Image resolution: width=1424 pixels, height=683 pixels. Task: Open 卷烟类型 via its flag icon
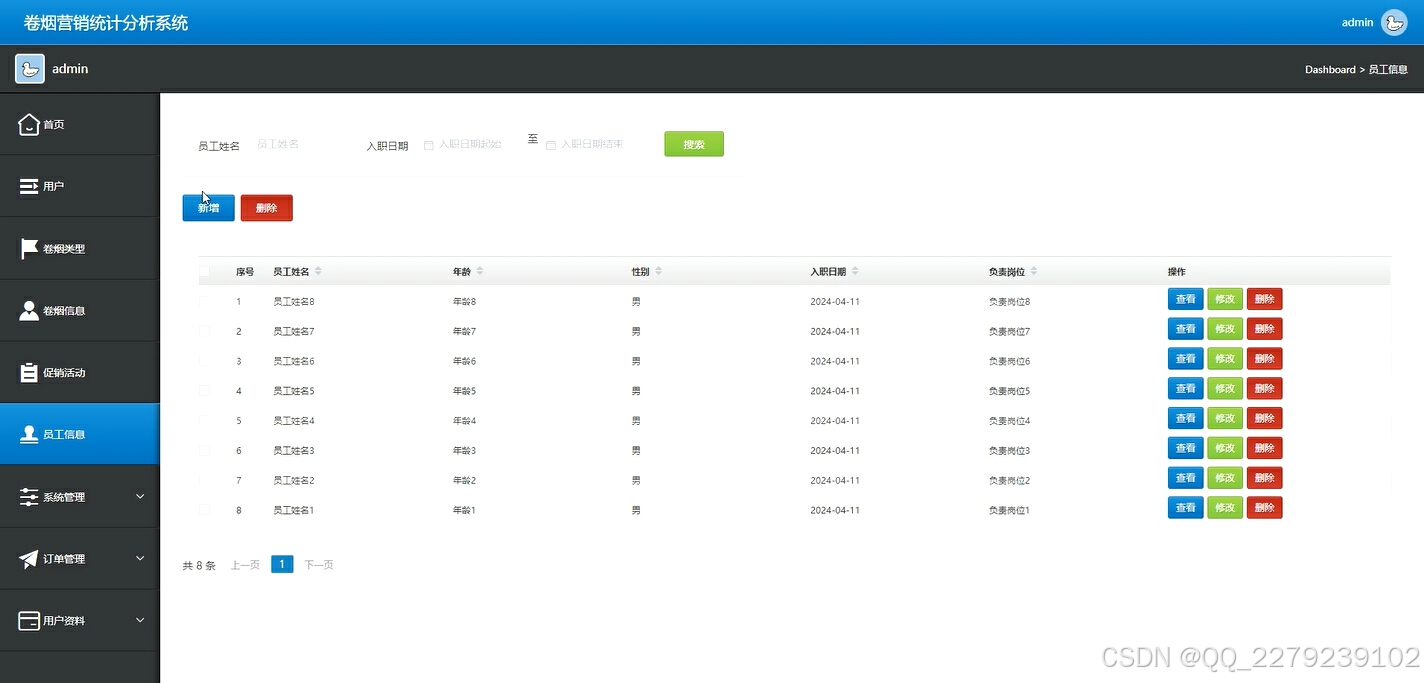click(27, 247)
